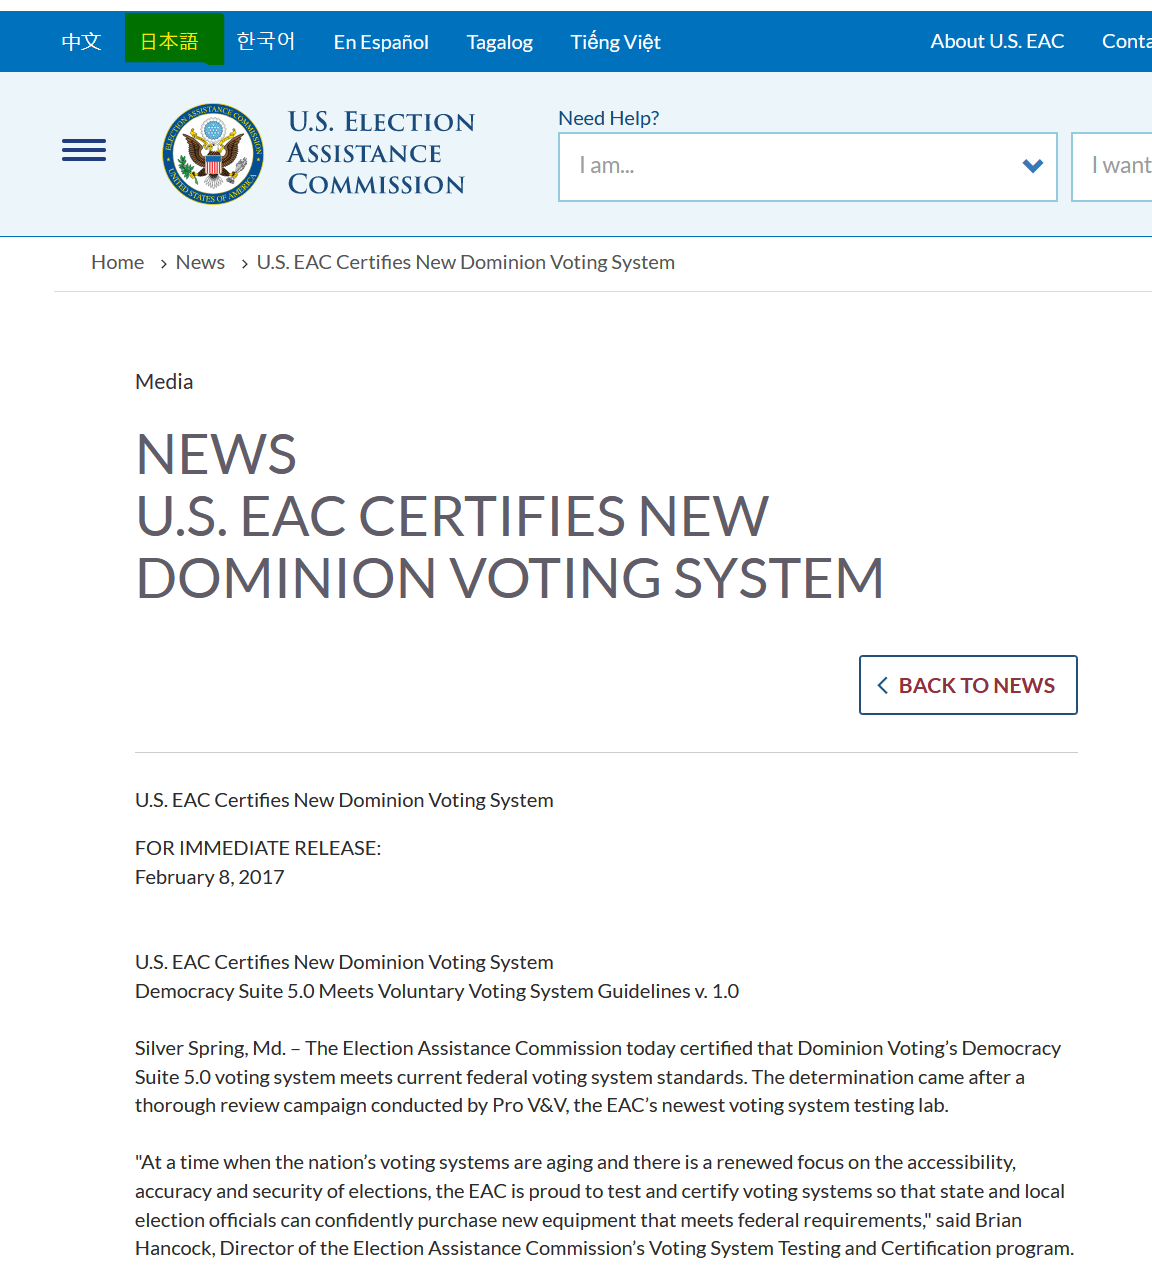The width and height of the screenshot is (1152, 1277).
Task: Open the cut-off Conta… link in top bar
Action: click(1127, 41)
